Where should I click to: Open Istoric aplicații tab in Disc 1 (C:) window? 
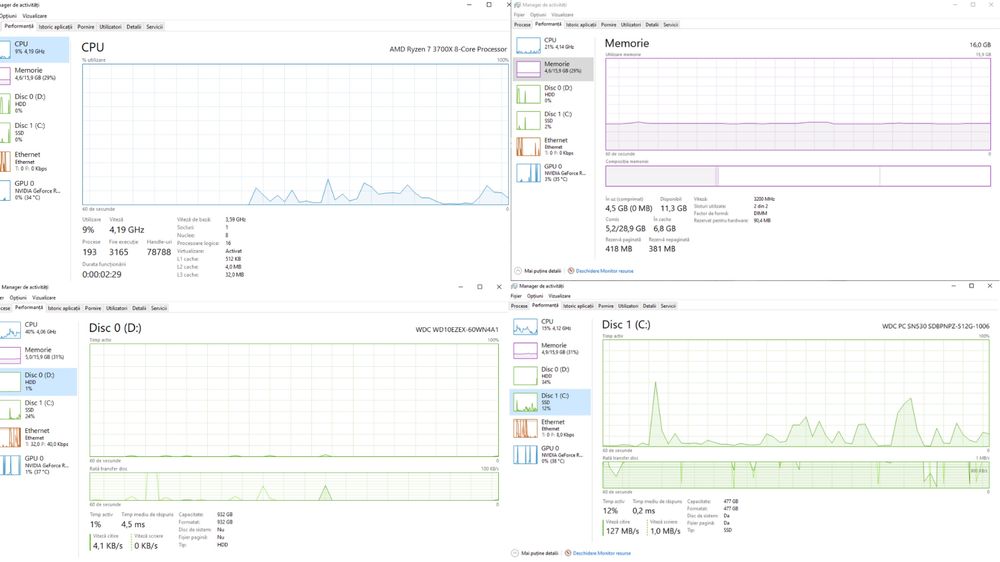click(x=578, y=306)
